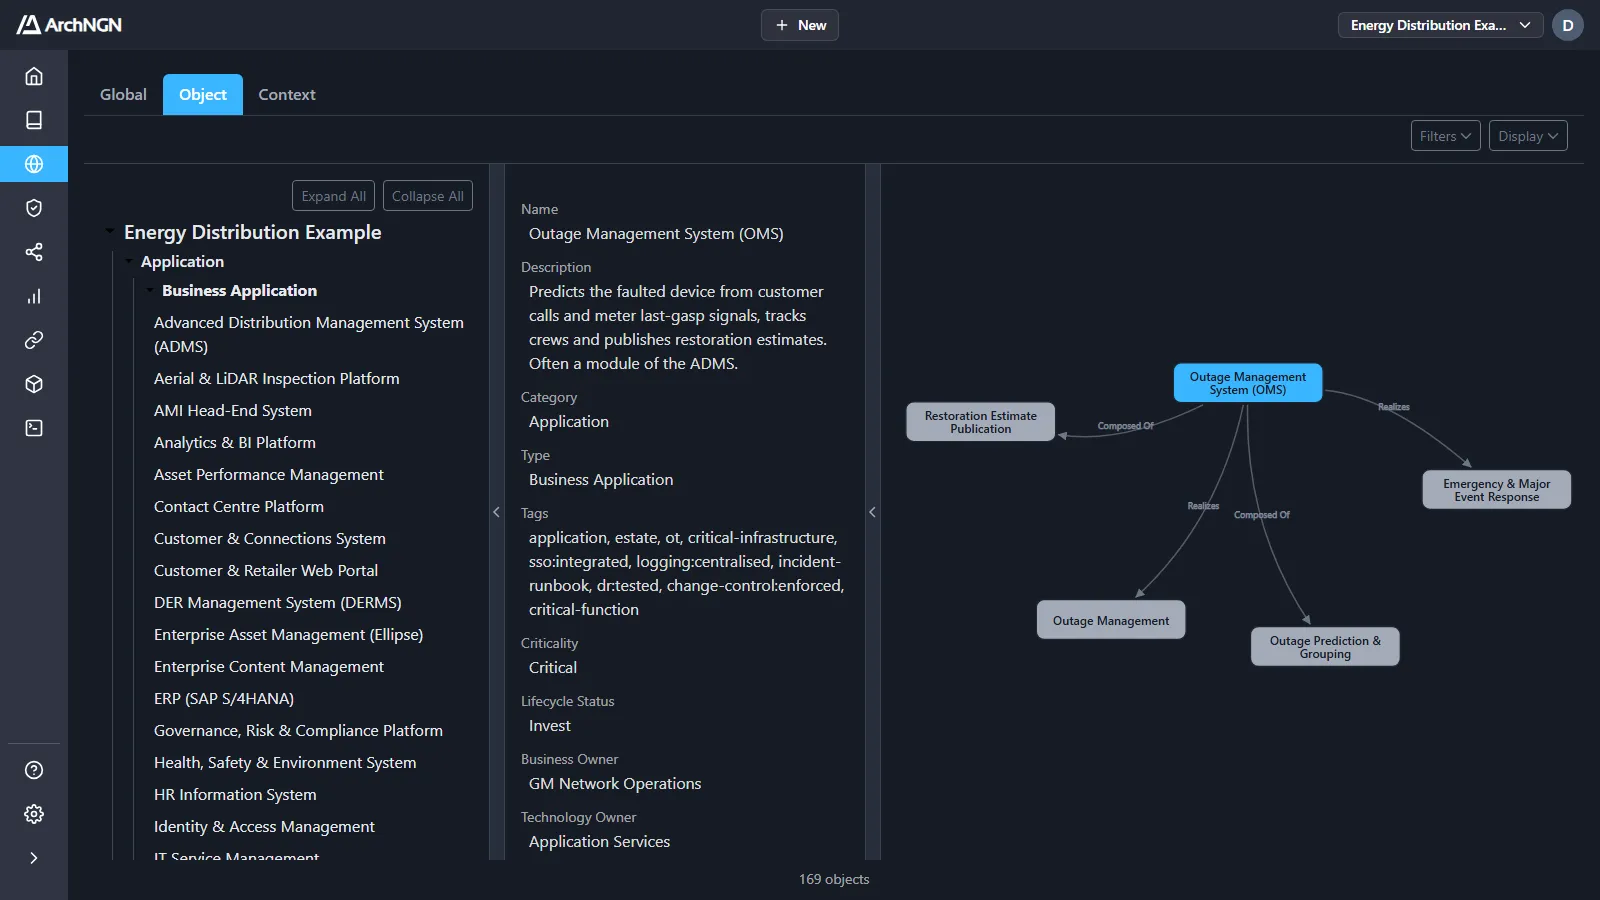The width and height of the screenshot is (1600, 900).
Task: Select Enterprise Content Management
Action: click(269, 666)
